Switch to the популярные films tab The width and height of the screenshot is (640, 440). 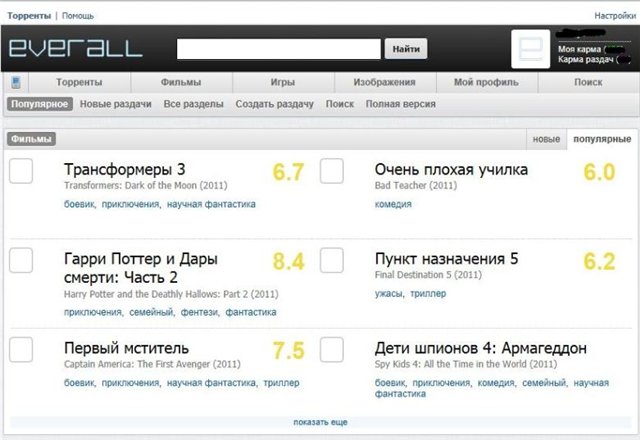602,139
